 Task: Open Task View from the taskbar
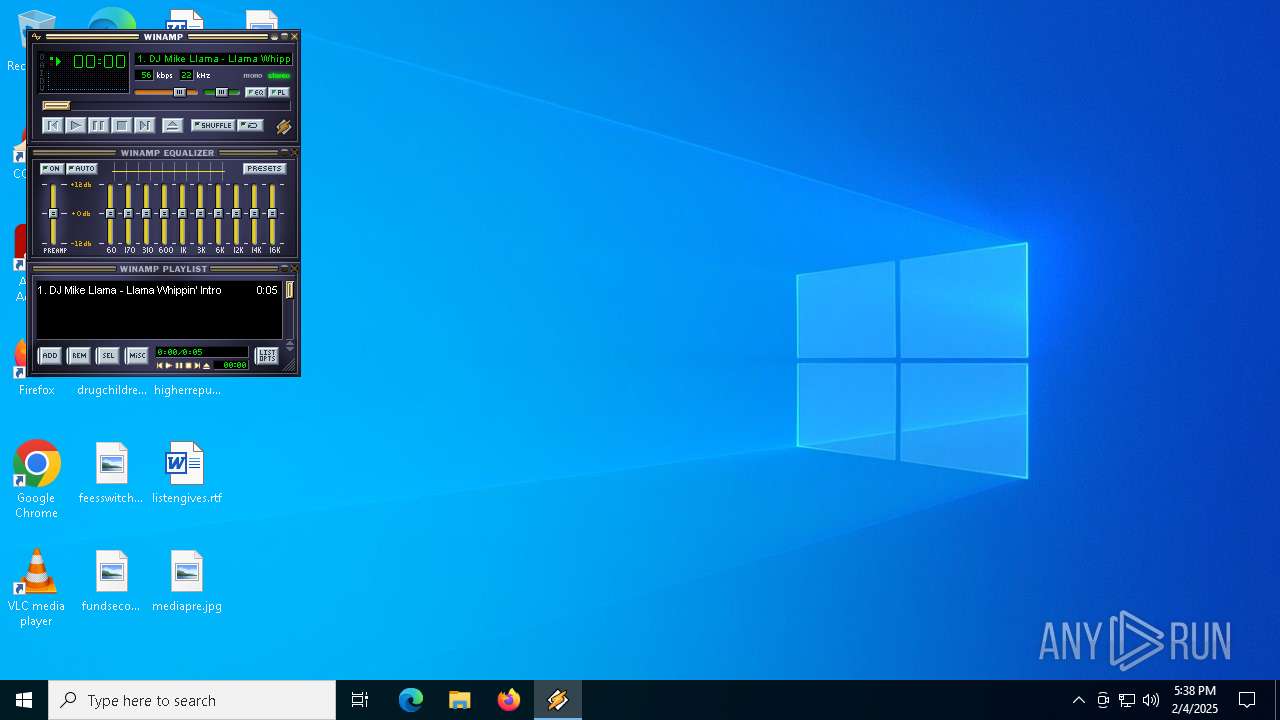pyautogui.click(x=360, y=700)
